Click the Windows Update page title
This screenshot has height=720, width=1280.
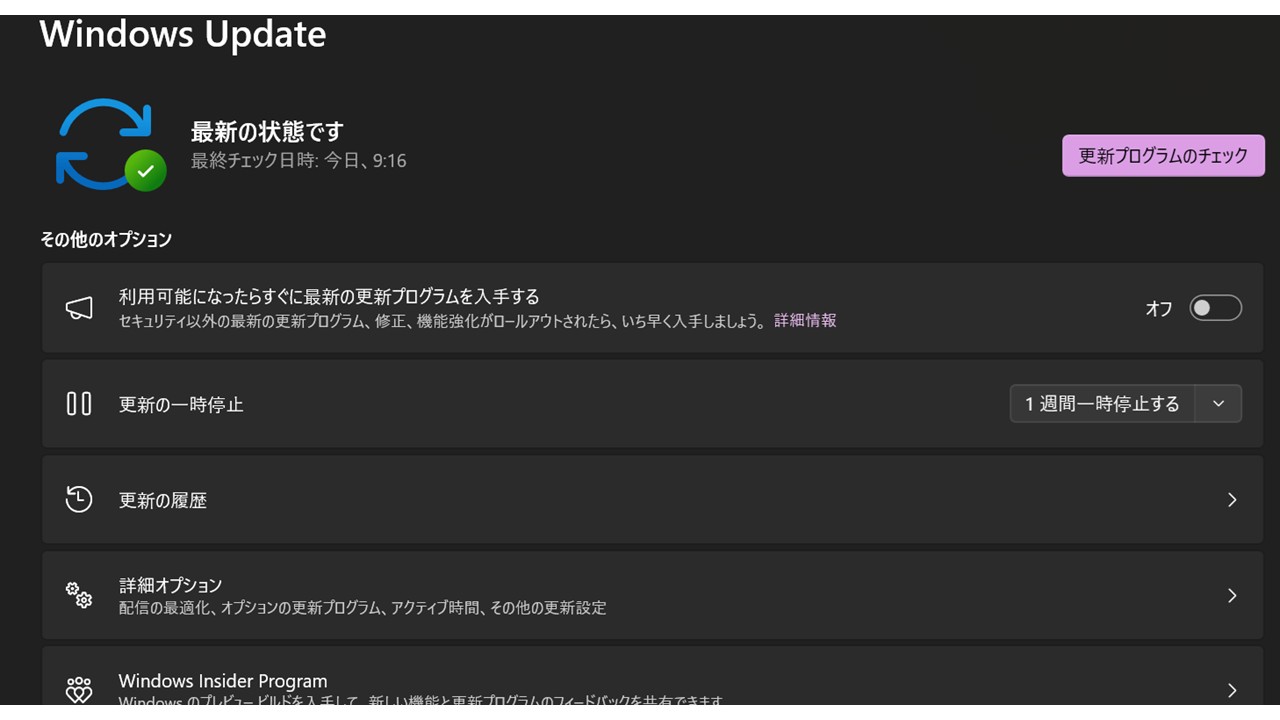click(x=182, y=33)
